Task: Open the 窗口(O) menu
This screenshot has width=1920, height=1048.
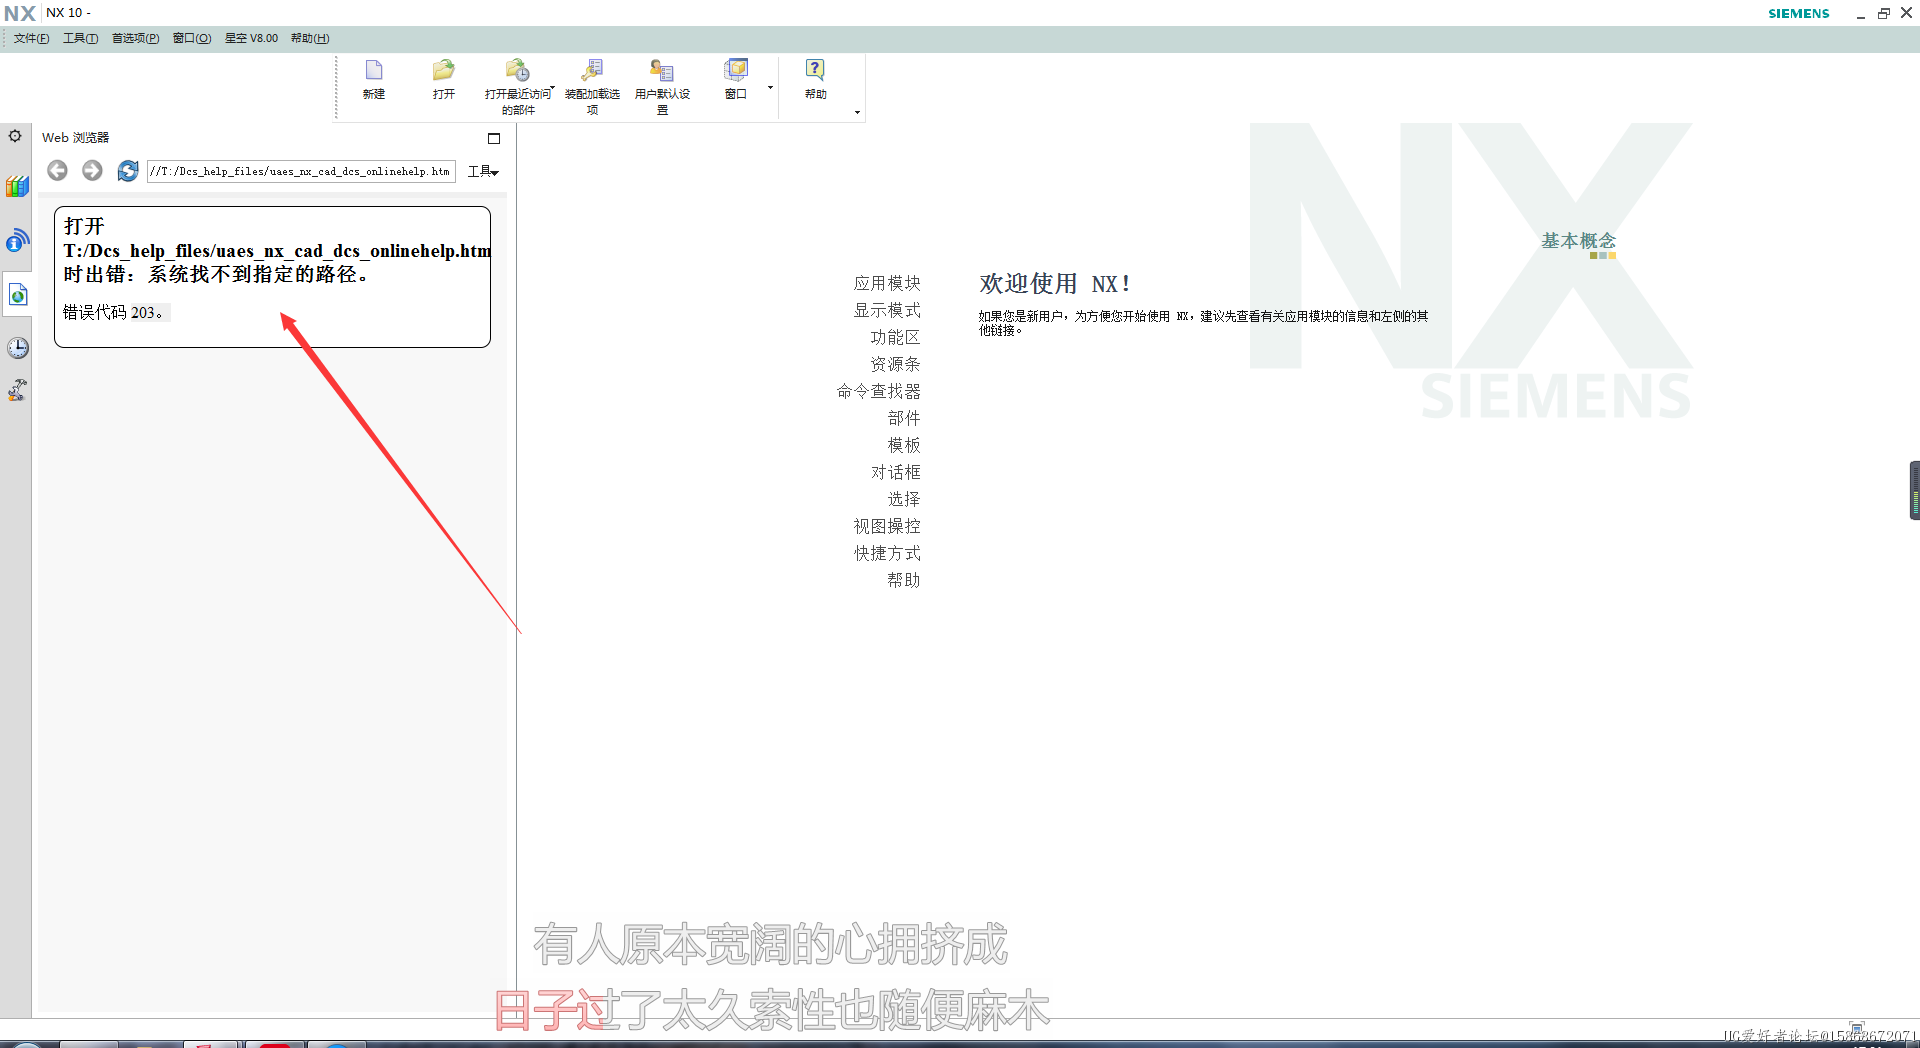Action: (x=192, y=38)
